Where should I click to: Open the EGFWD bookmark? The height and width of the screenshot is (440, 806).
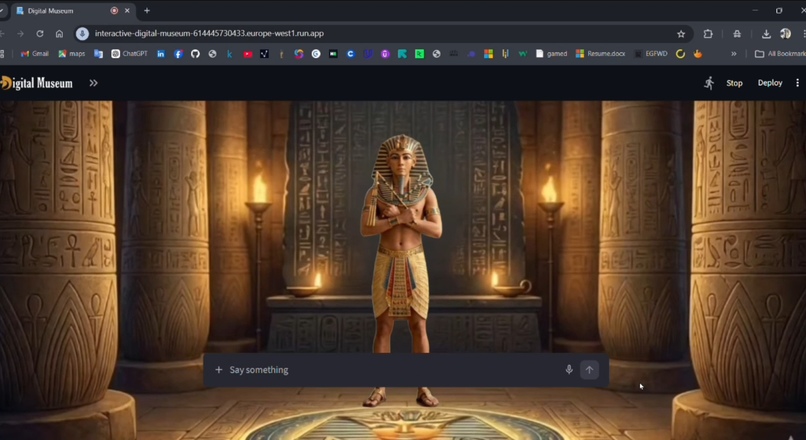651,53
